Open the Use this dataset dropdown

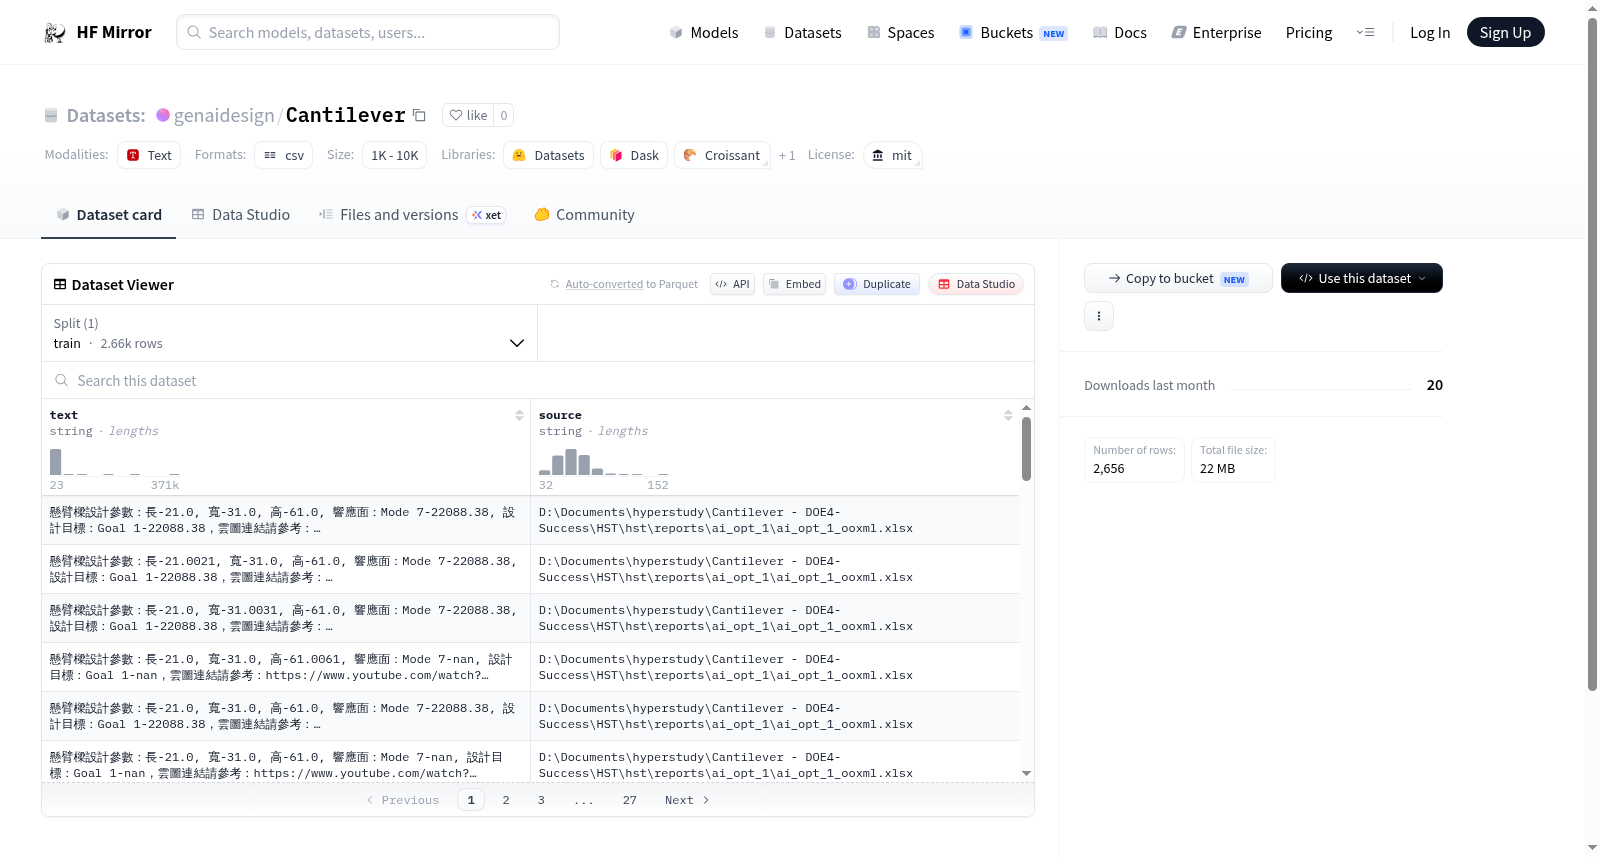pos(1361,278)
